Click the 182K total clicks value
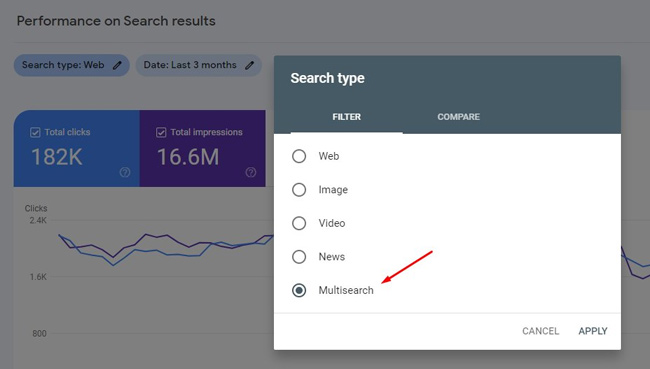The image size is (650, 369). [57, 157]
